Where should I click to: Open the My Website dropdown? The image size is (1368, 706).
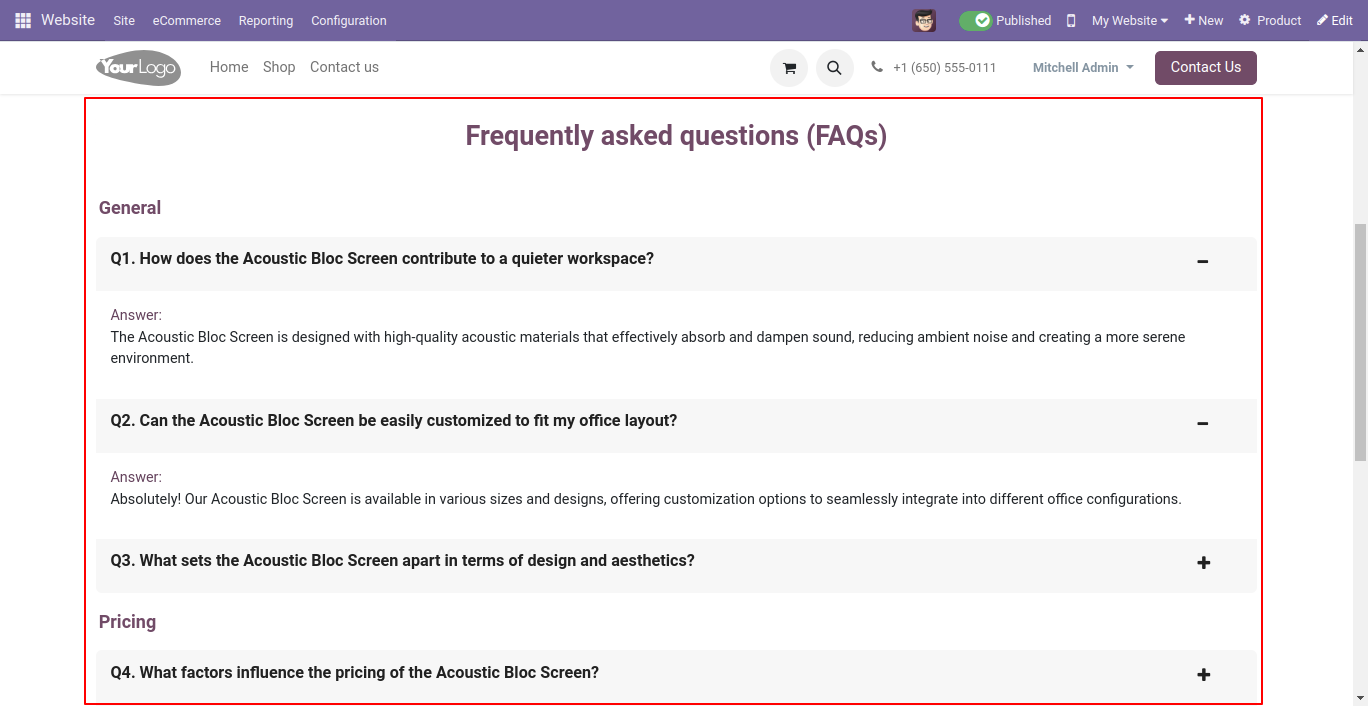[1129, 20]
